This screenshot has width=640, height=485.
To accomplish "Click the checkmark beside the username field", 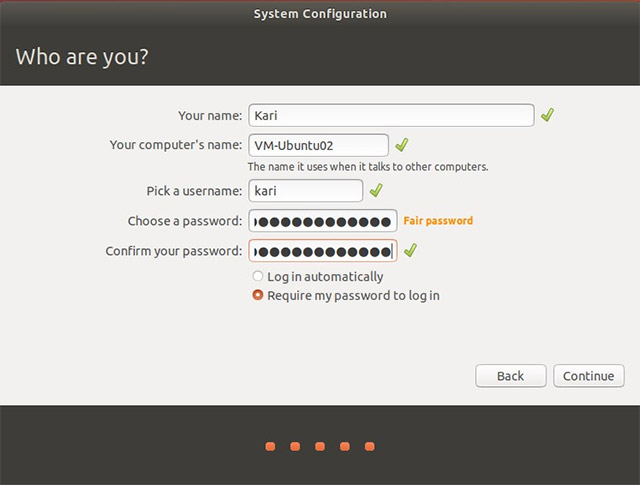I will (x=376, y=190).
